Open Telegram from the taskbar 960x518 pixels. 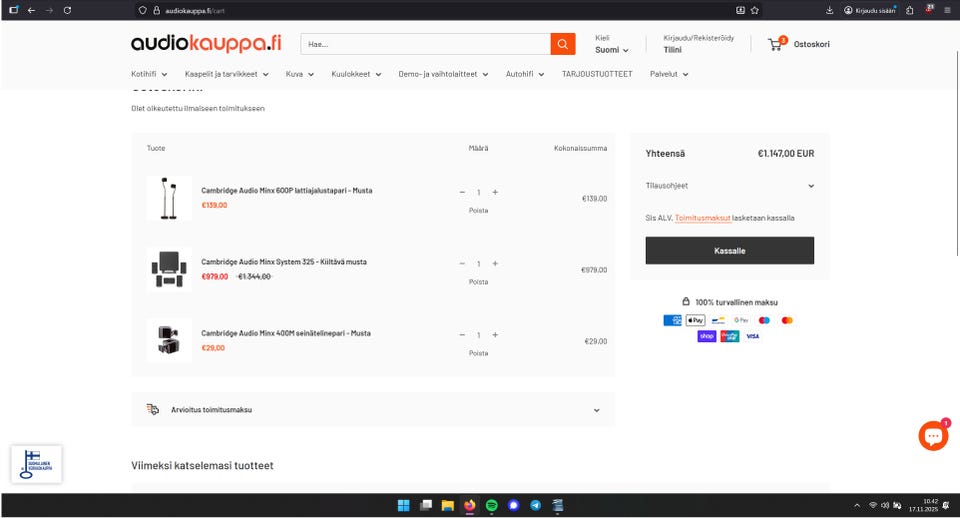click(536, 505)
